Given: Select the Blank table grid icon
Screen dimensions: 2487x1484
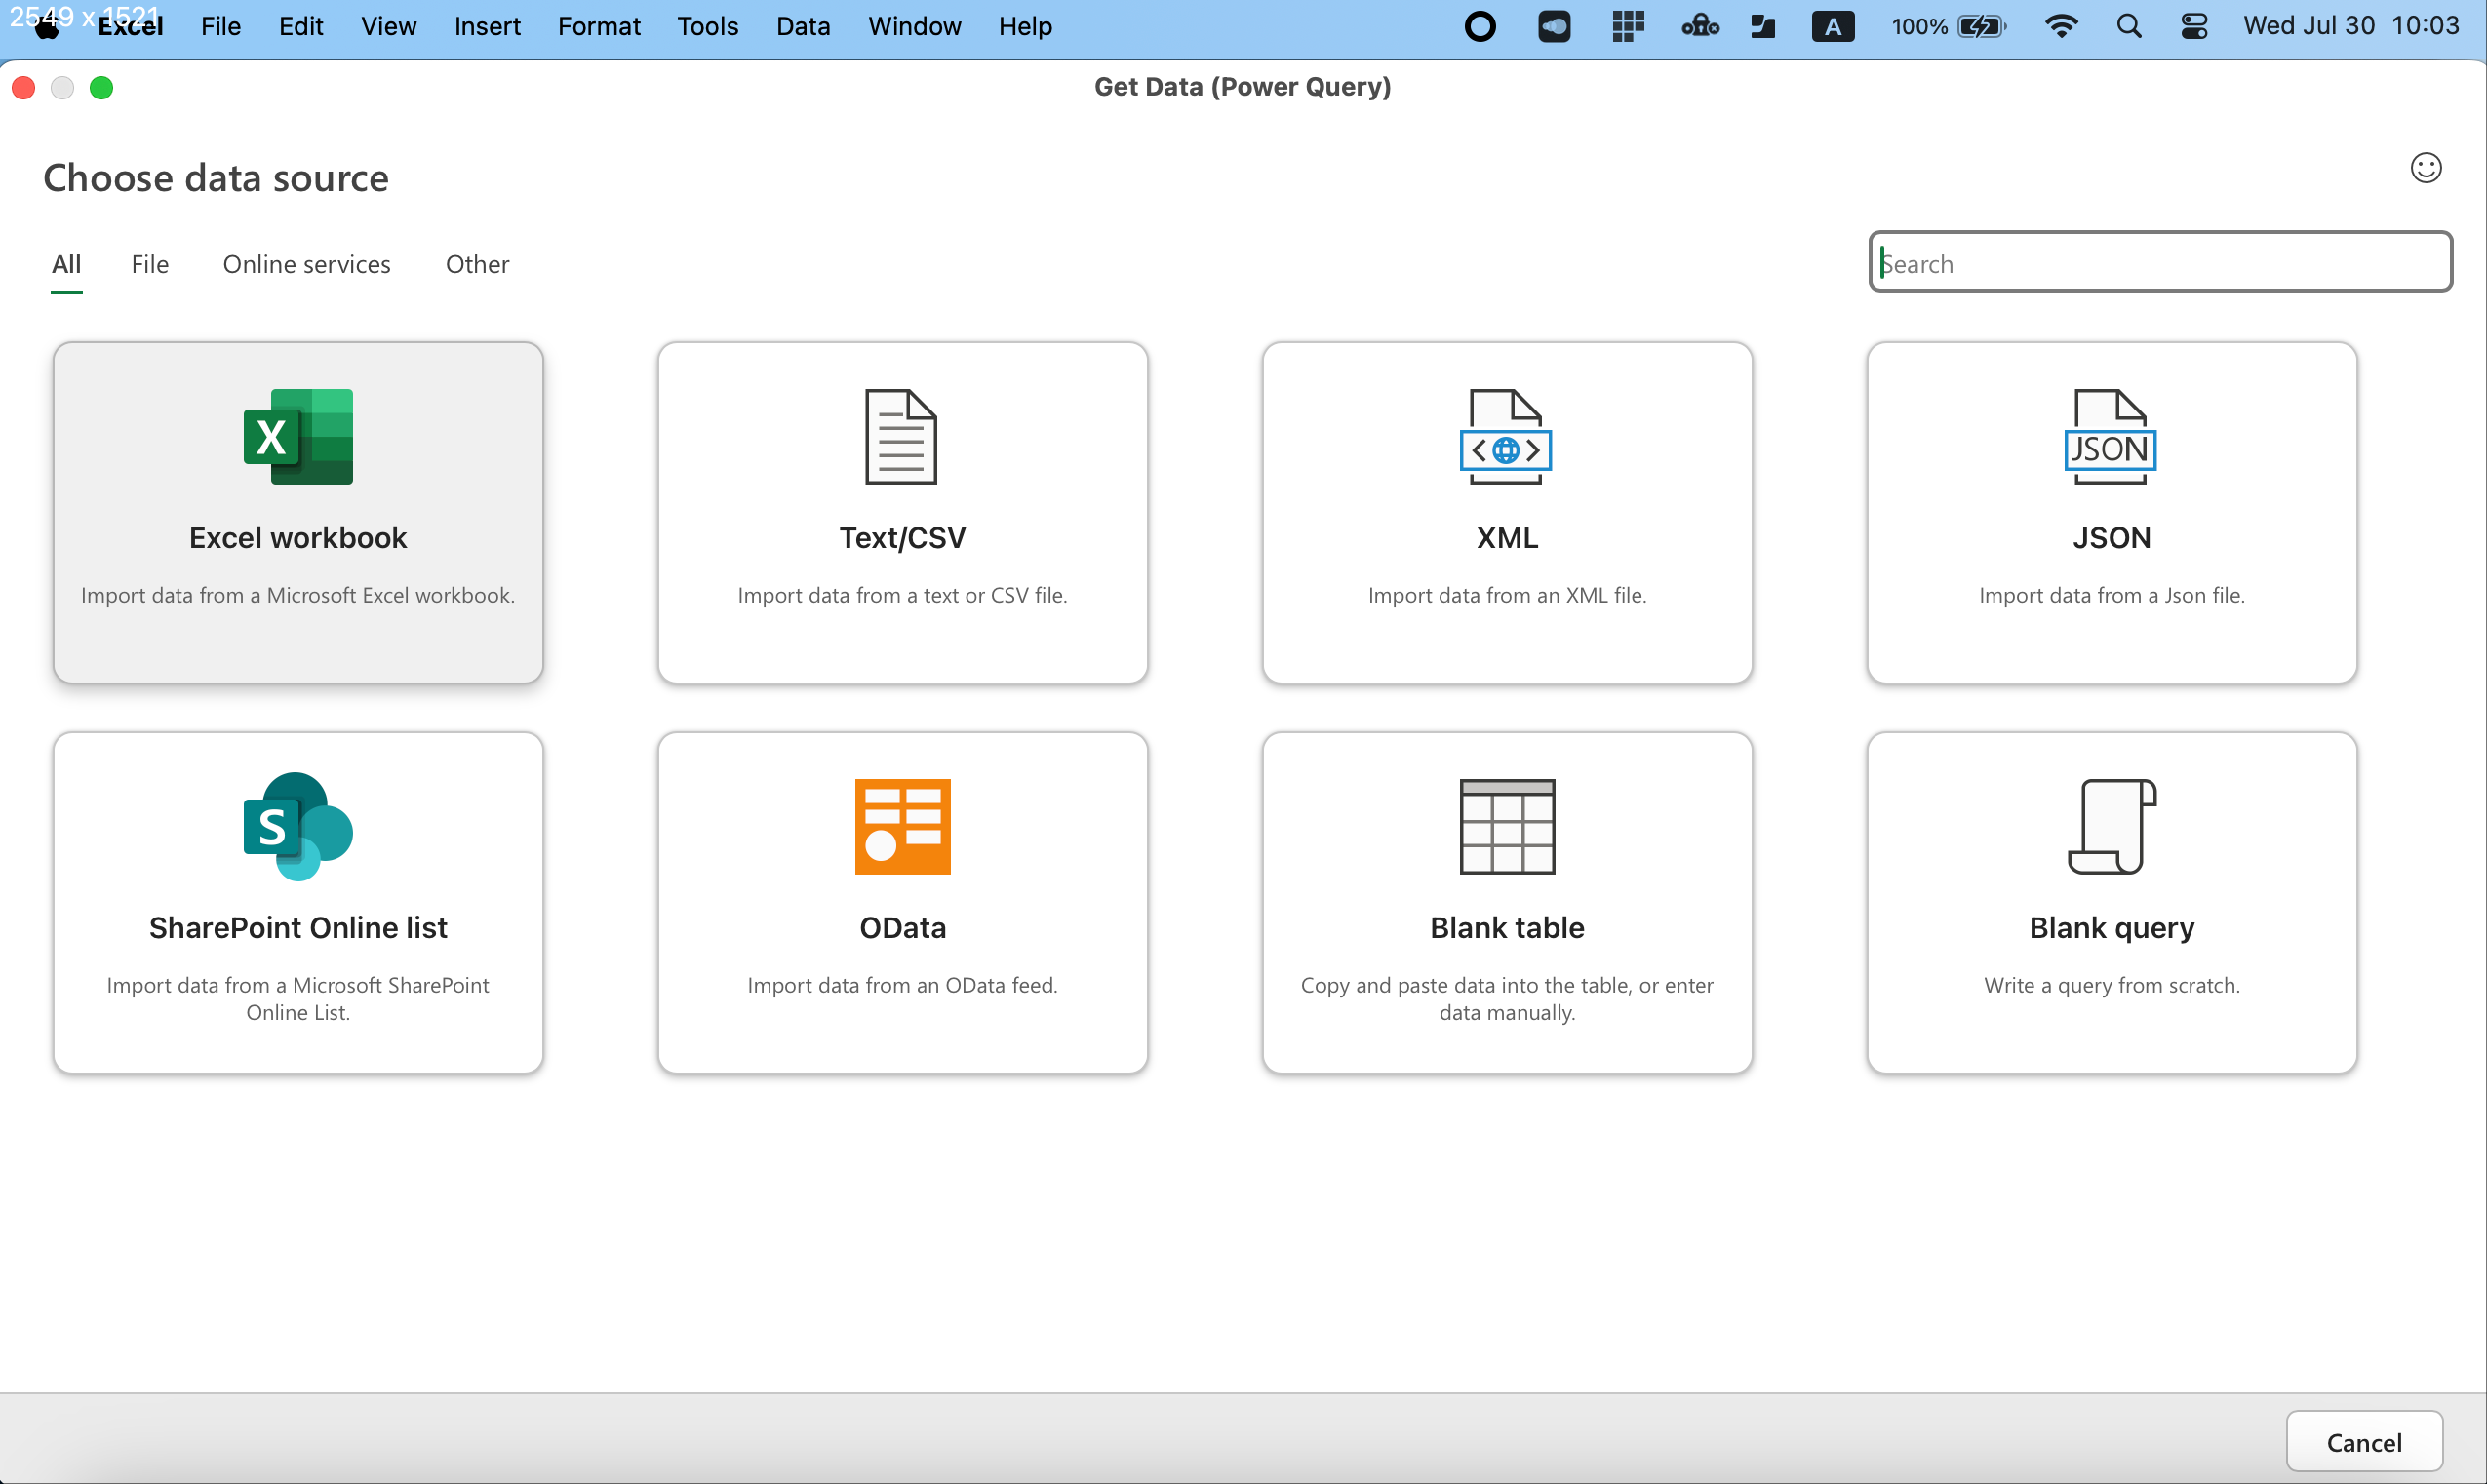Looking at the screenshot, I should tap(1507, 827).
